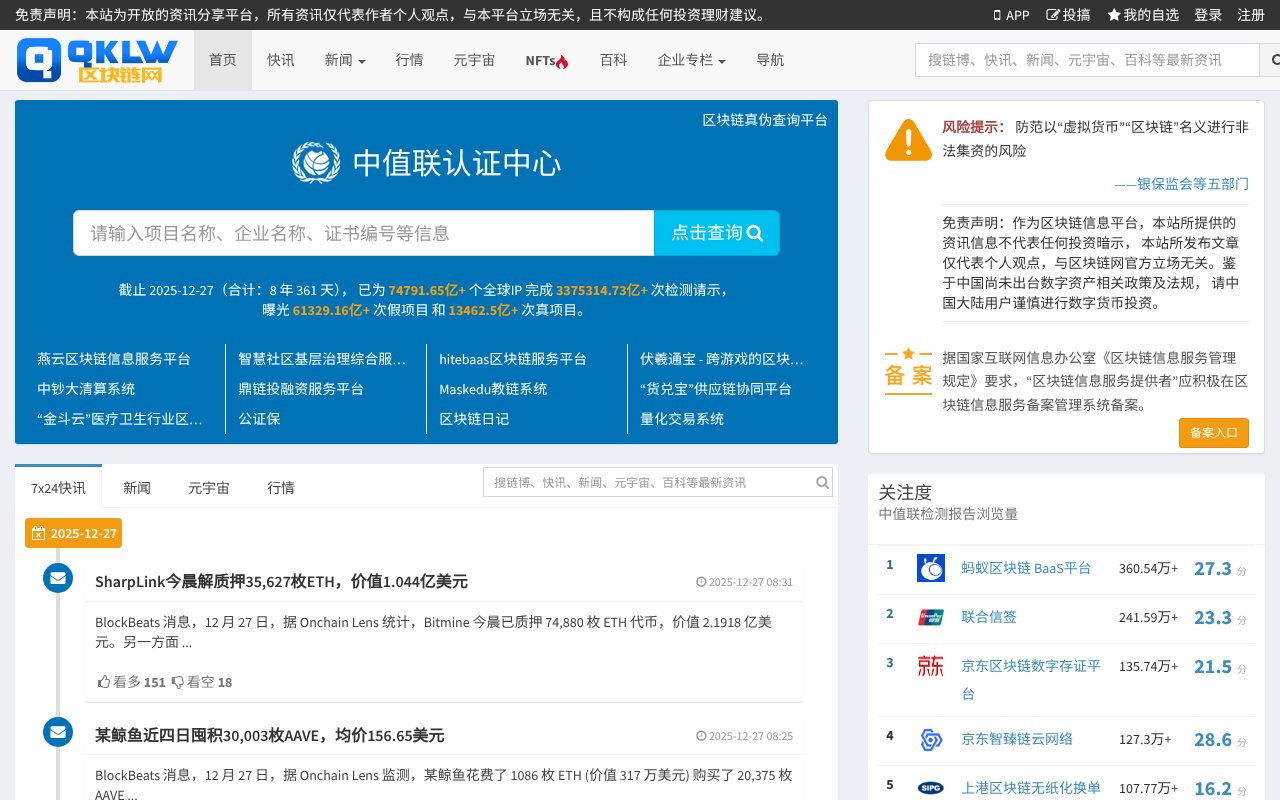
Task: Click the calendar icon on the 2025-12-27 date badge
Action: 38,533
